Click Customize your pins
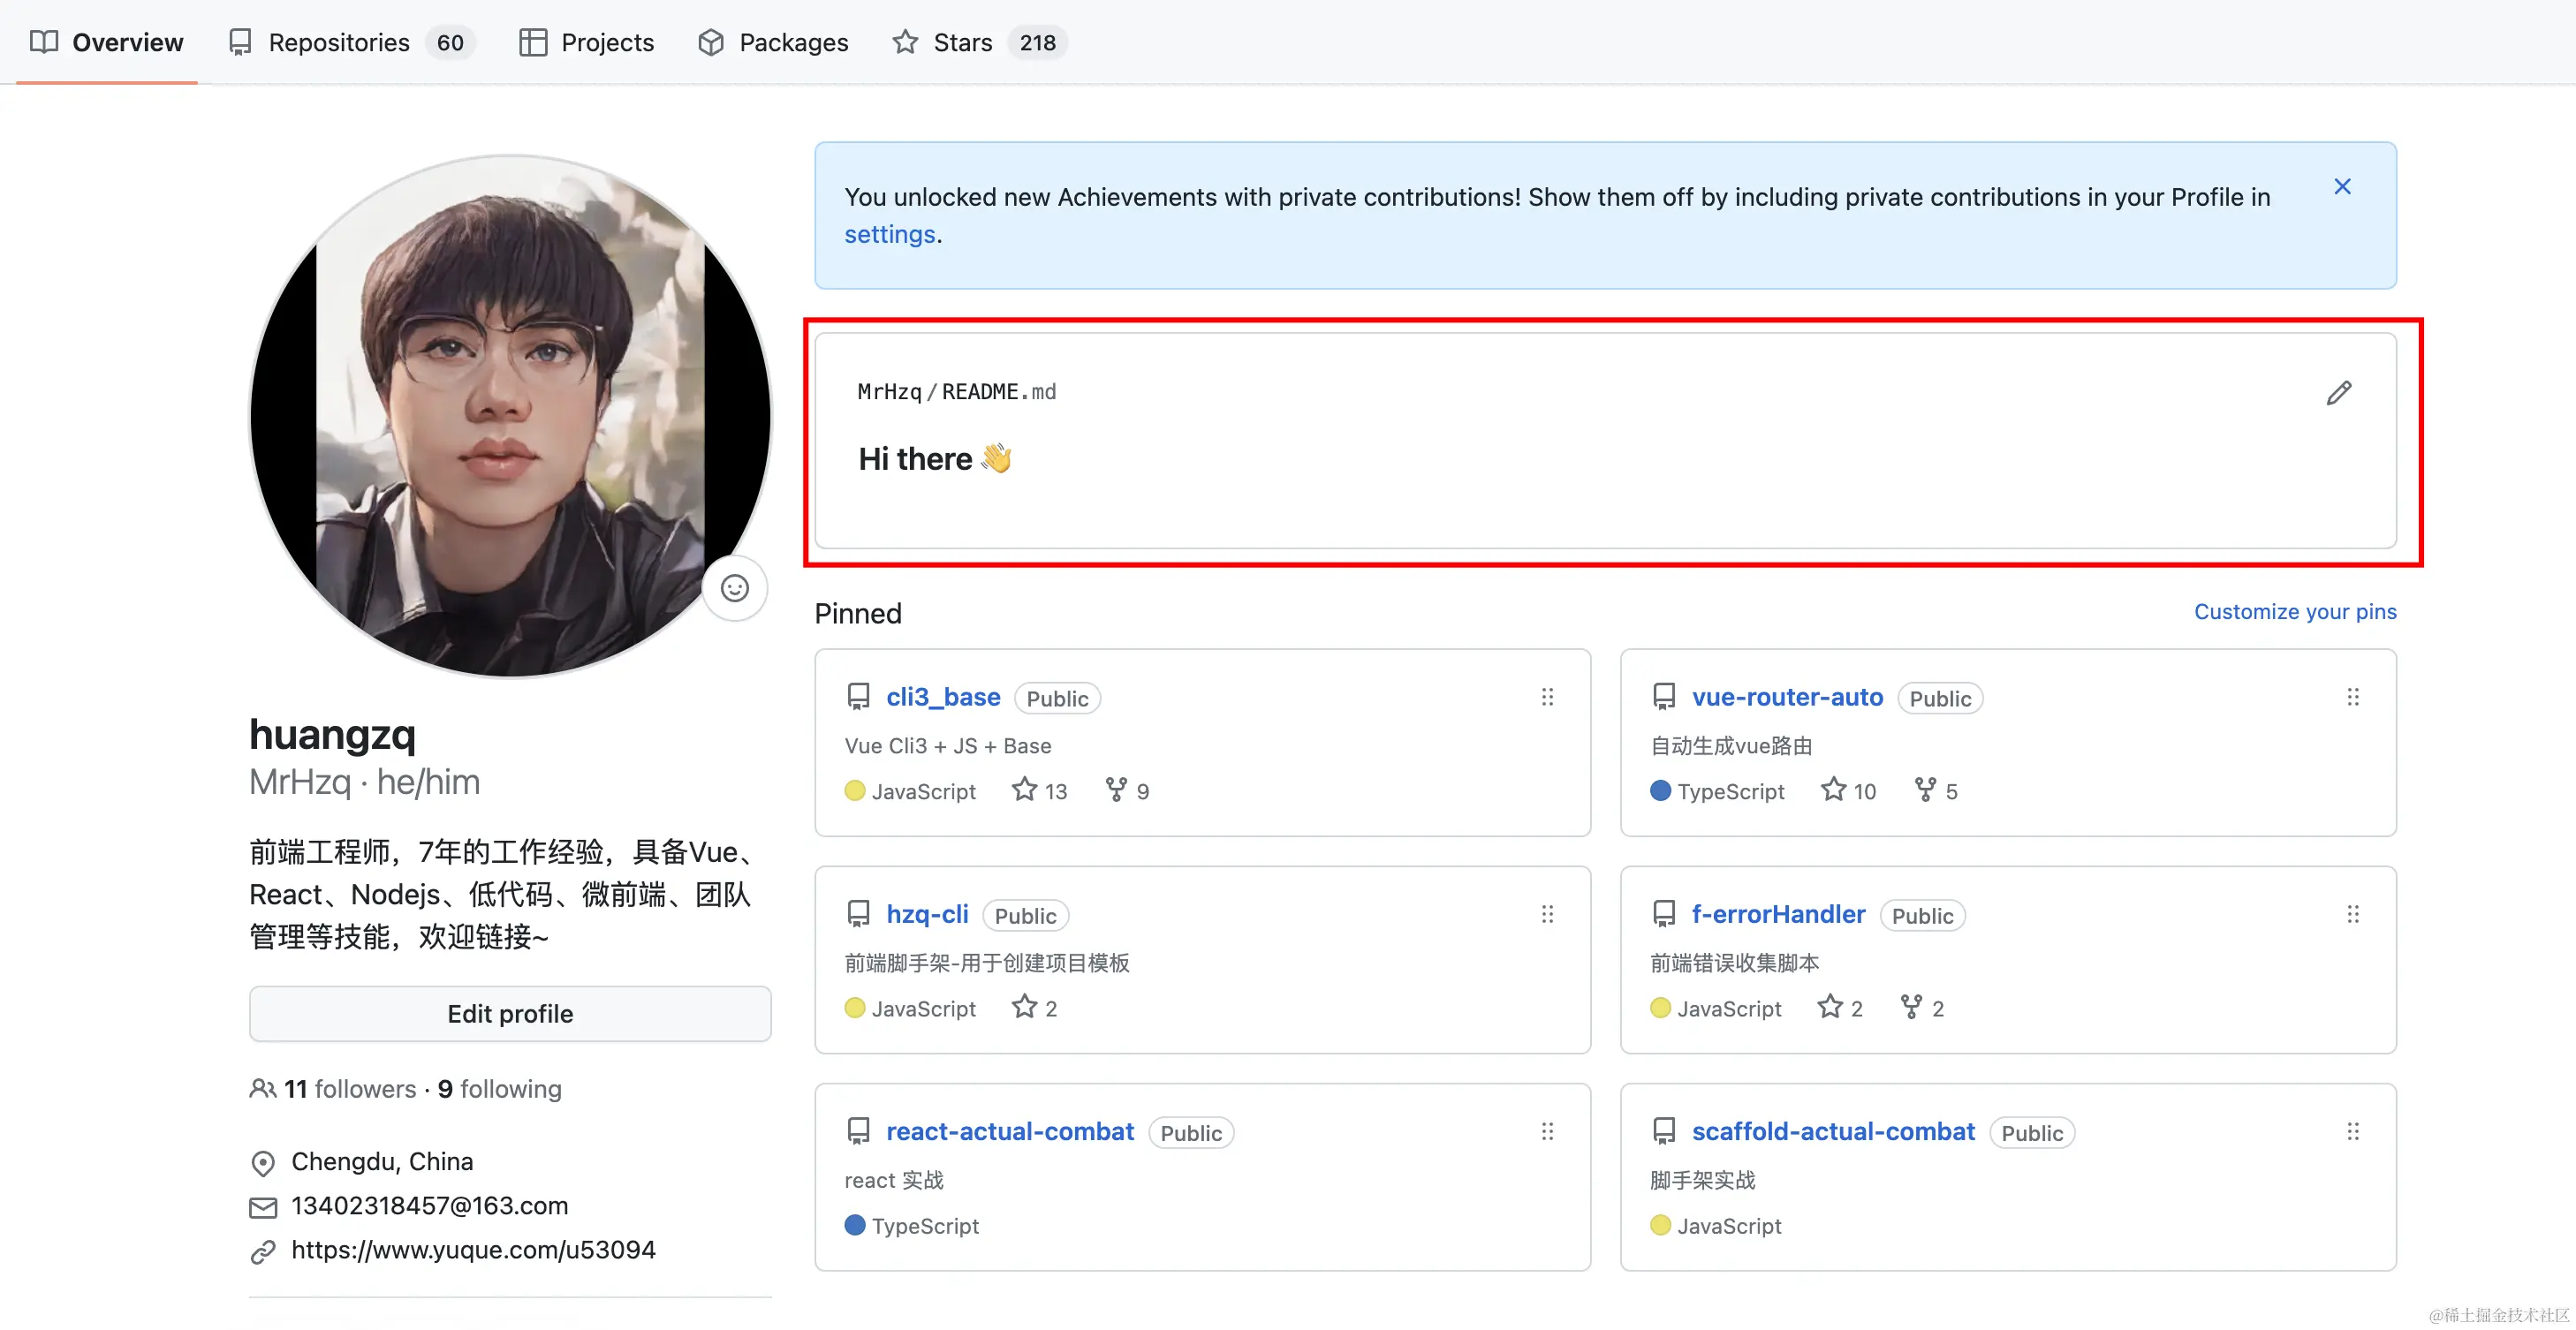Screen dimensions: 2576x1330 [x=2295, y=611]
